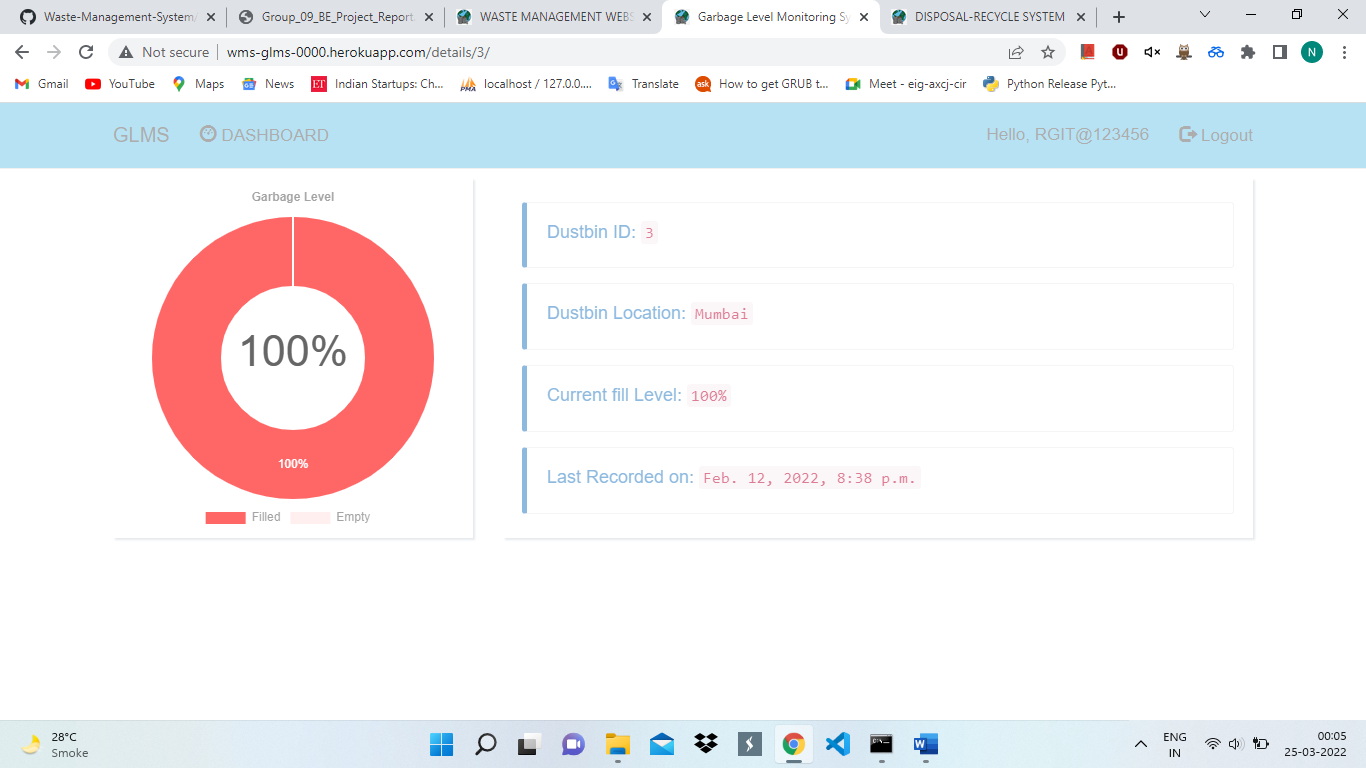Image resolution: width=1366 pixels, height=768 pixels.
Task: Open the Extensions puzzle icon
Action: (x=1248, y=52)
